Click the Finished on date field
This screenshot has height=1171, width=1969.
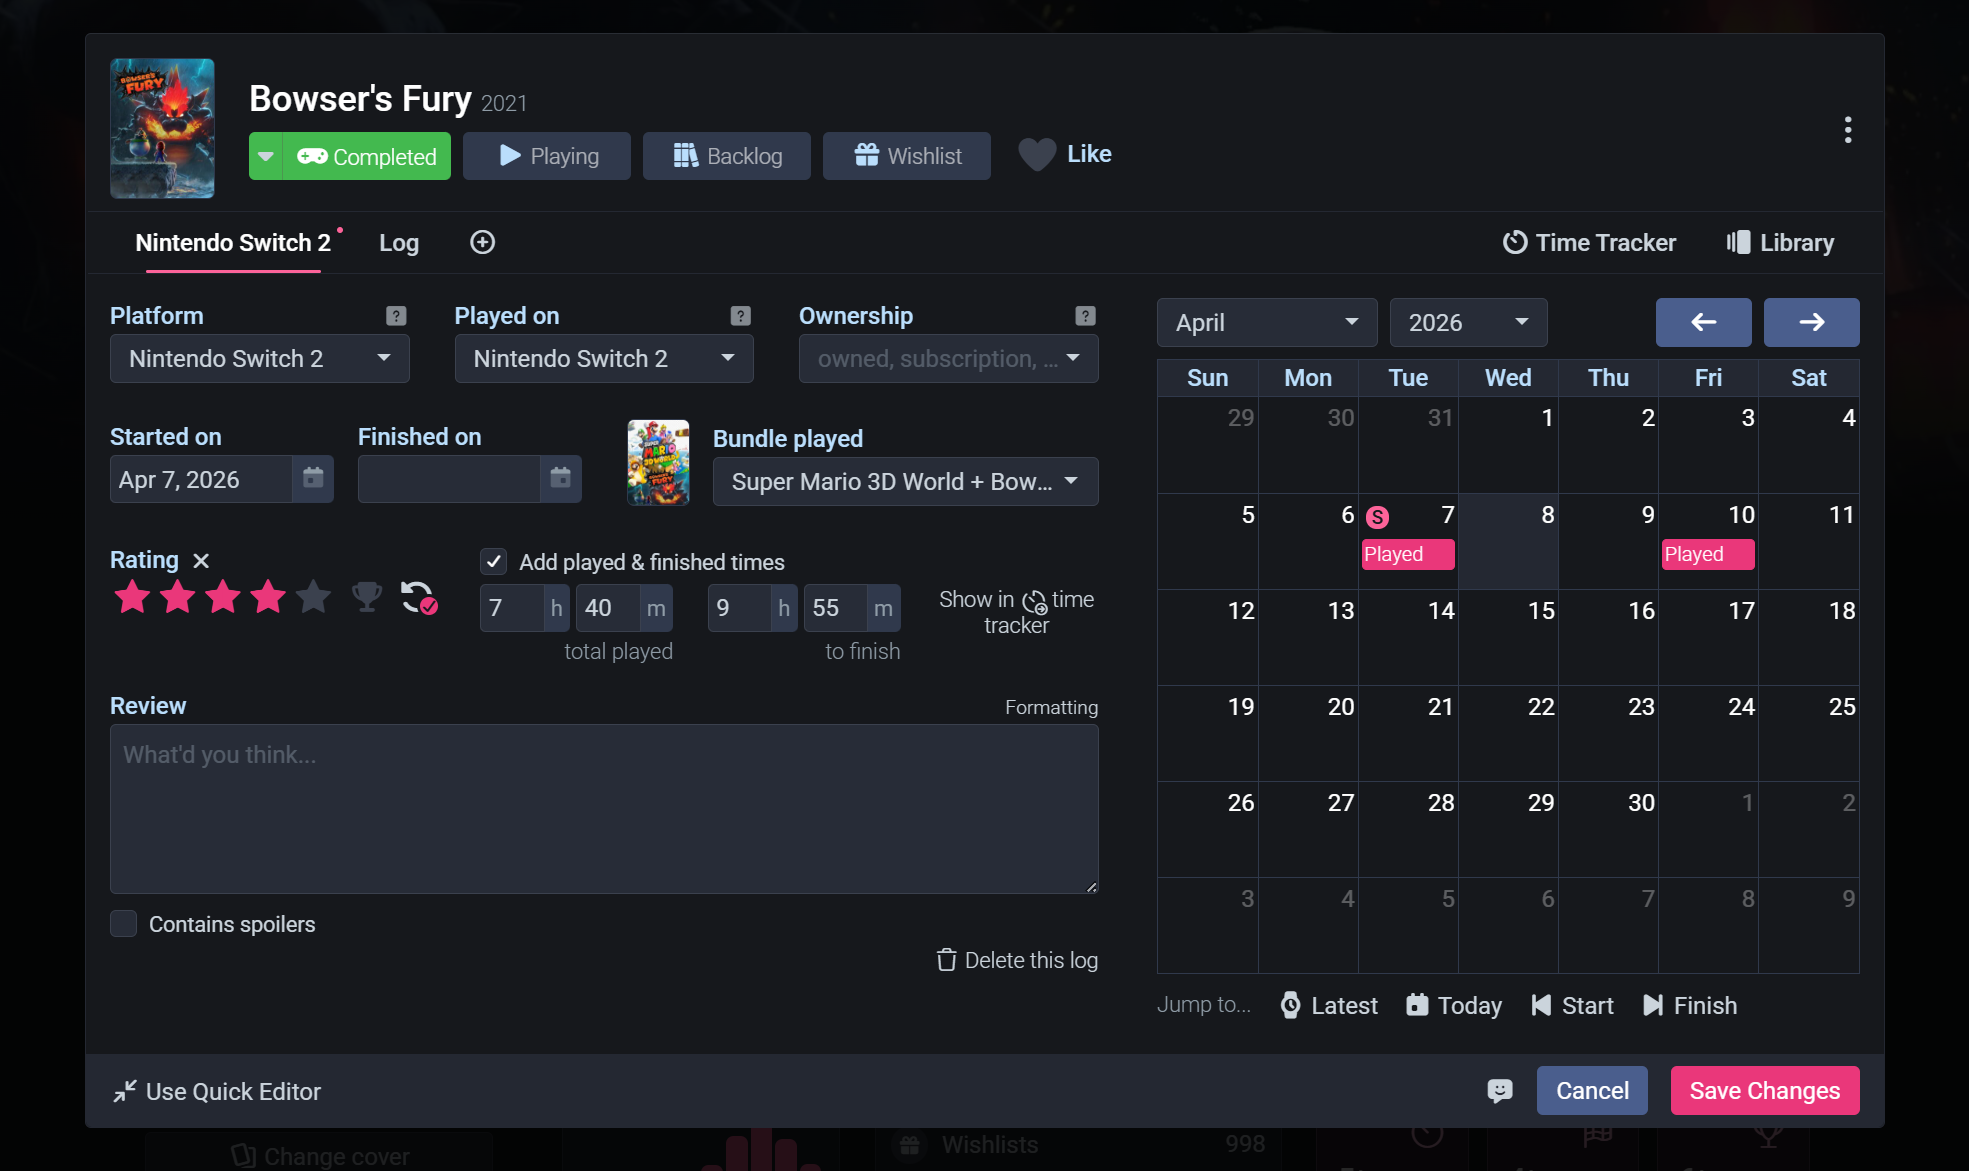coord(449,479)
